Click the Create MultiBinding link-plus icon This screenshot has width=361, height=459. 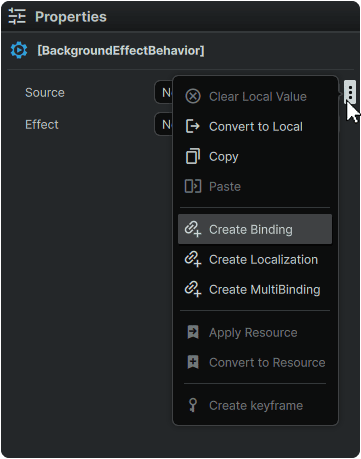[193, 289]
